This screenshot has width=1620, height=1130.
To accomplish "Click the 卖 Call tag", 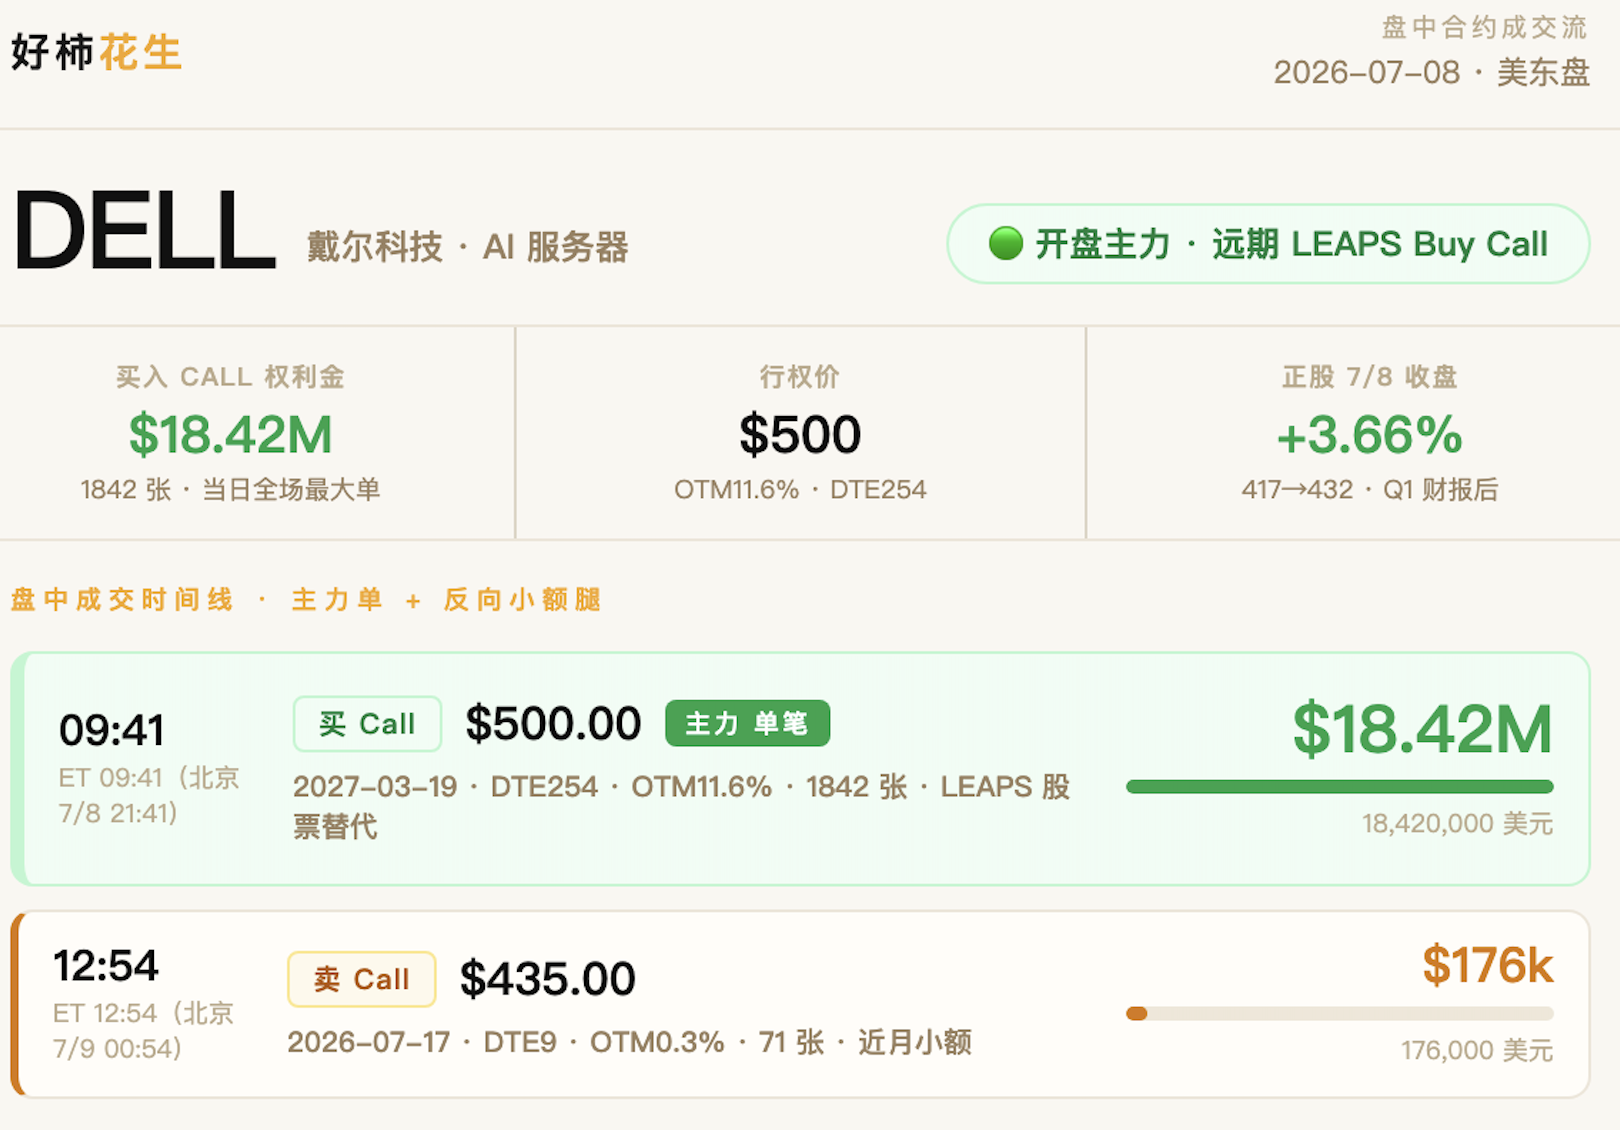I will [362, 979].
